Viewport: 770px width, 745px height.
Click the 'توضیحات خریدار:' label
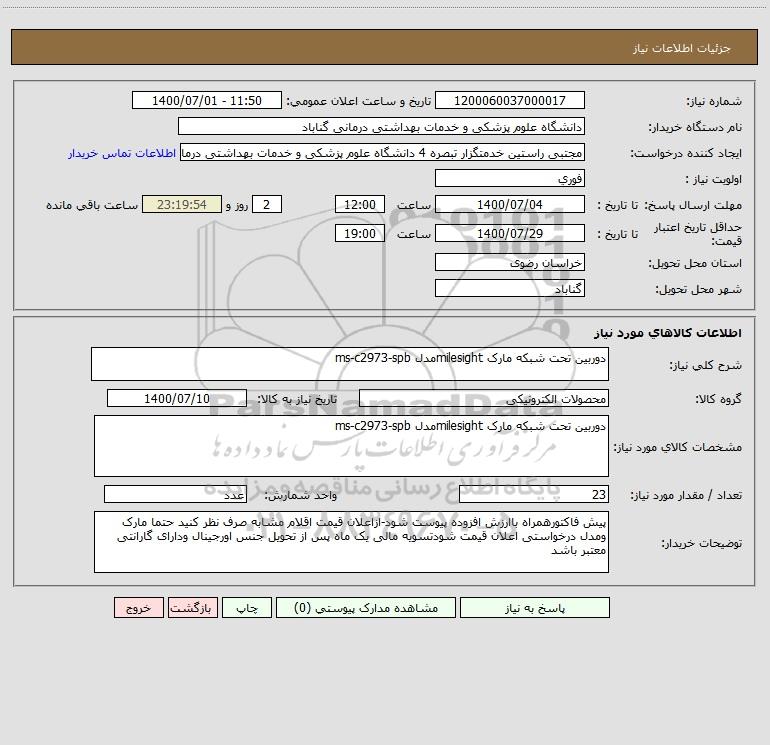click(x=702, y=543)
